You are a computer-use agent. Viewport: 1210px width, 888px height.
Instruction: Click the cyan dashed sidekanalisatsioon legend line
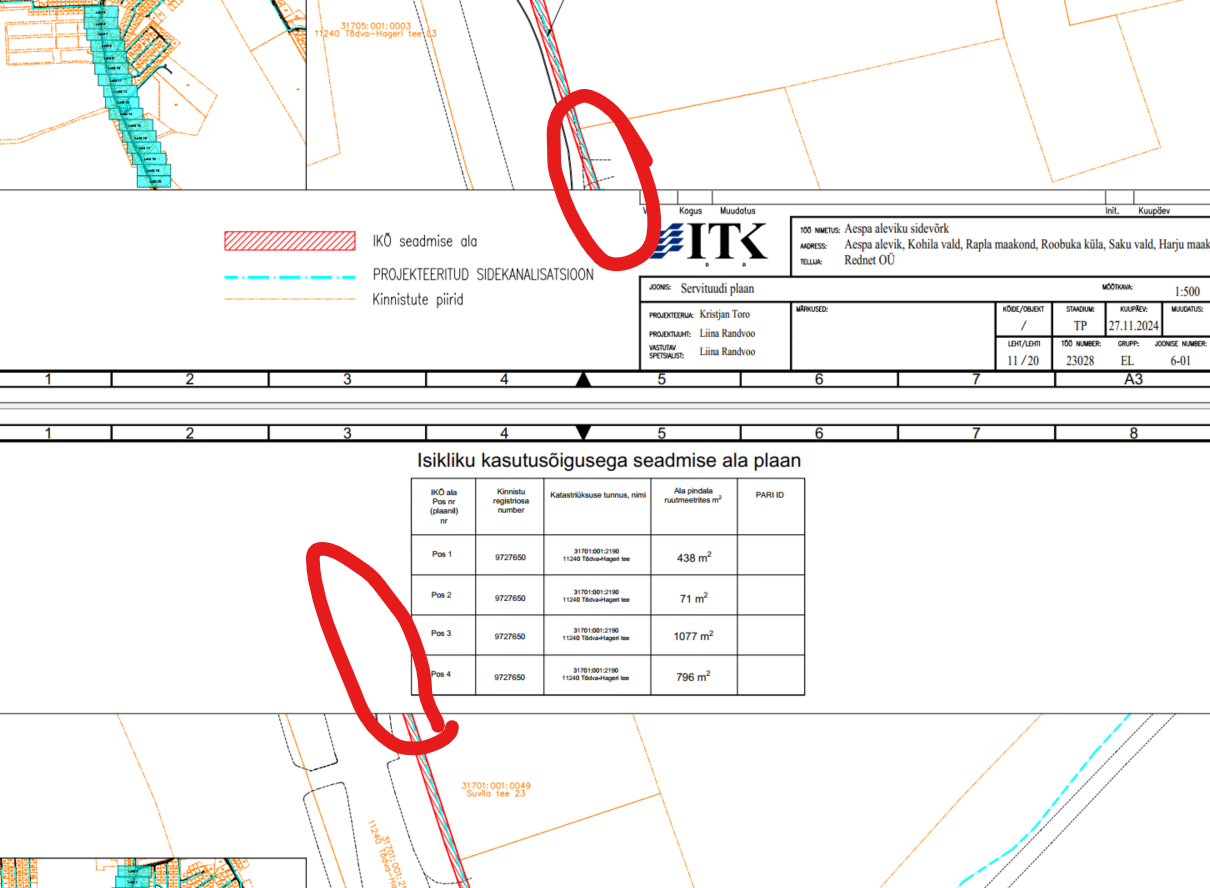[x=289, y=274]
